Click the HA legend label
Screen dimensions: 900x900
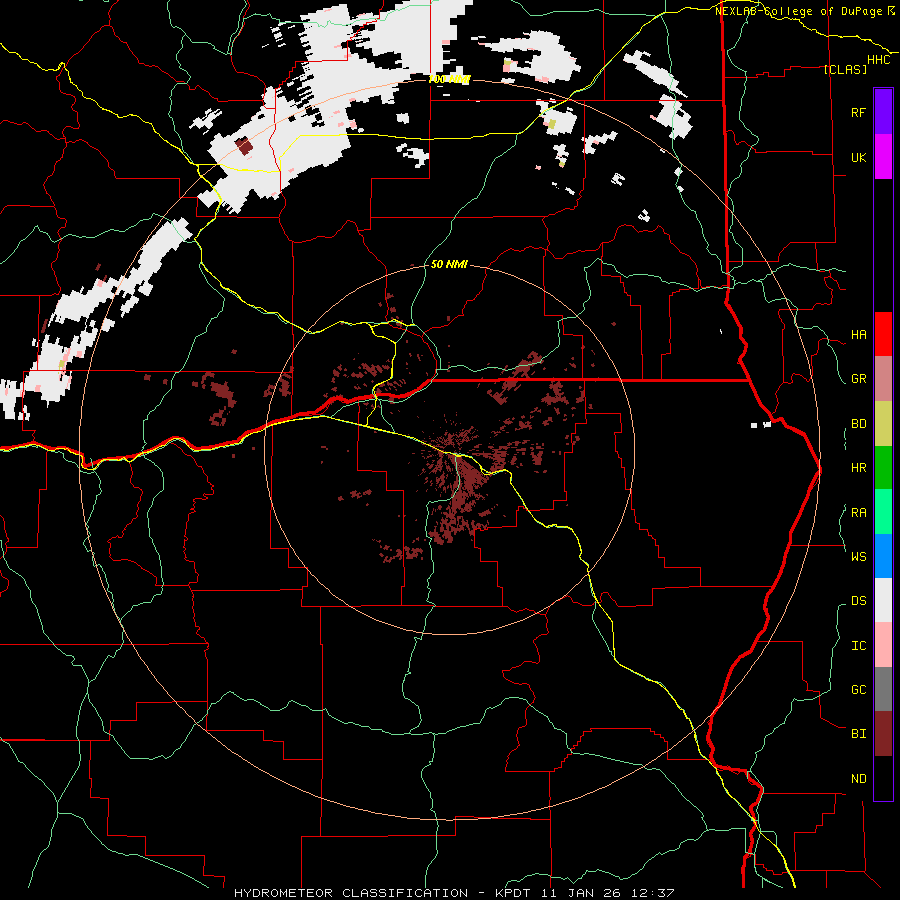coord(858,334)
